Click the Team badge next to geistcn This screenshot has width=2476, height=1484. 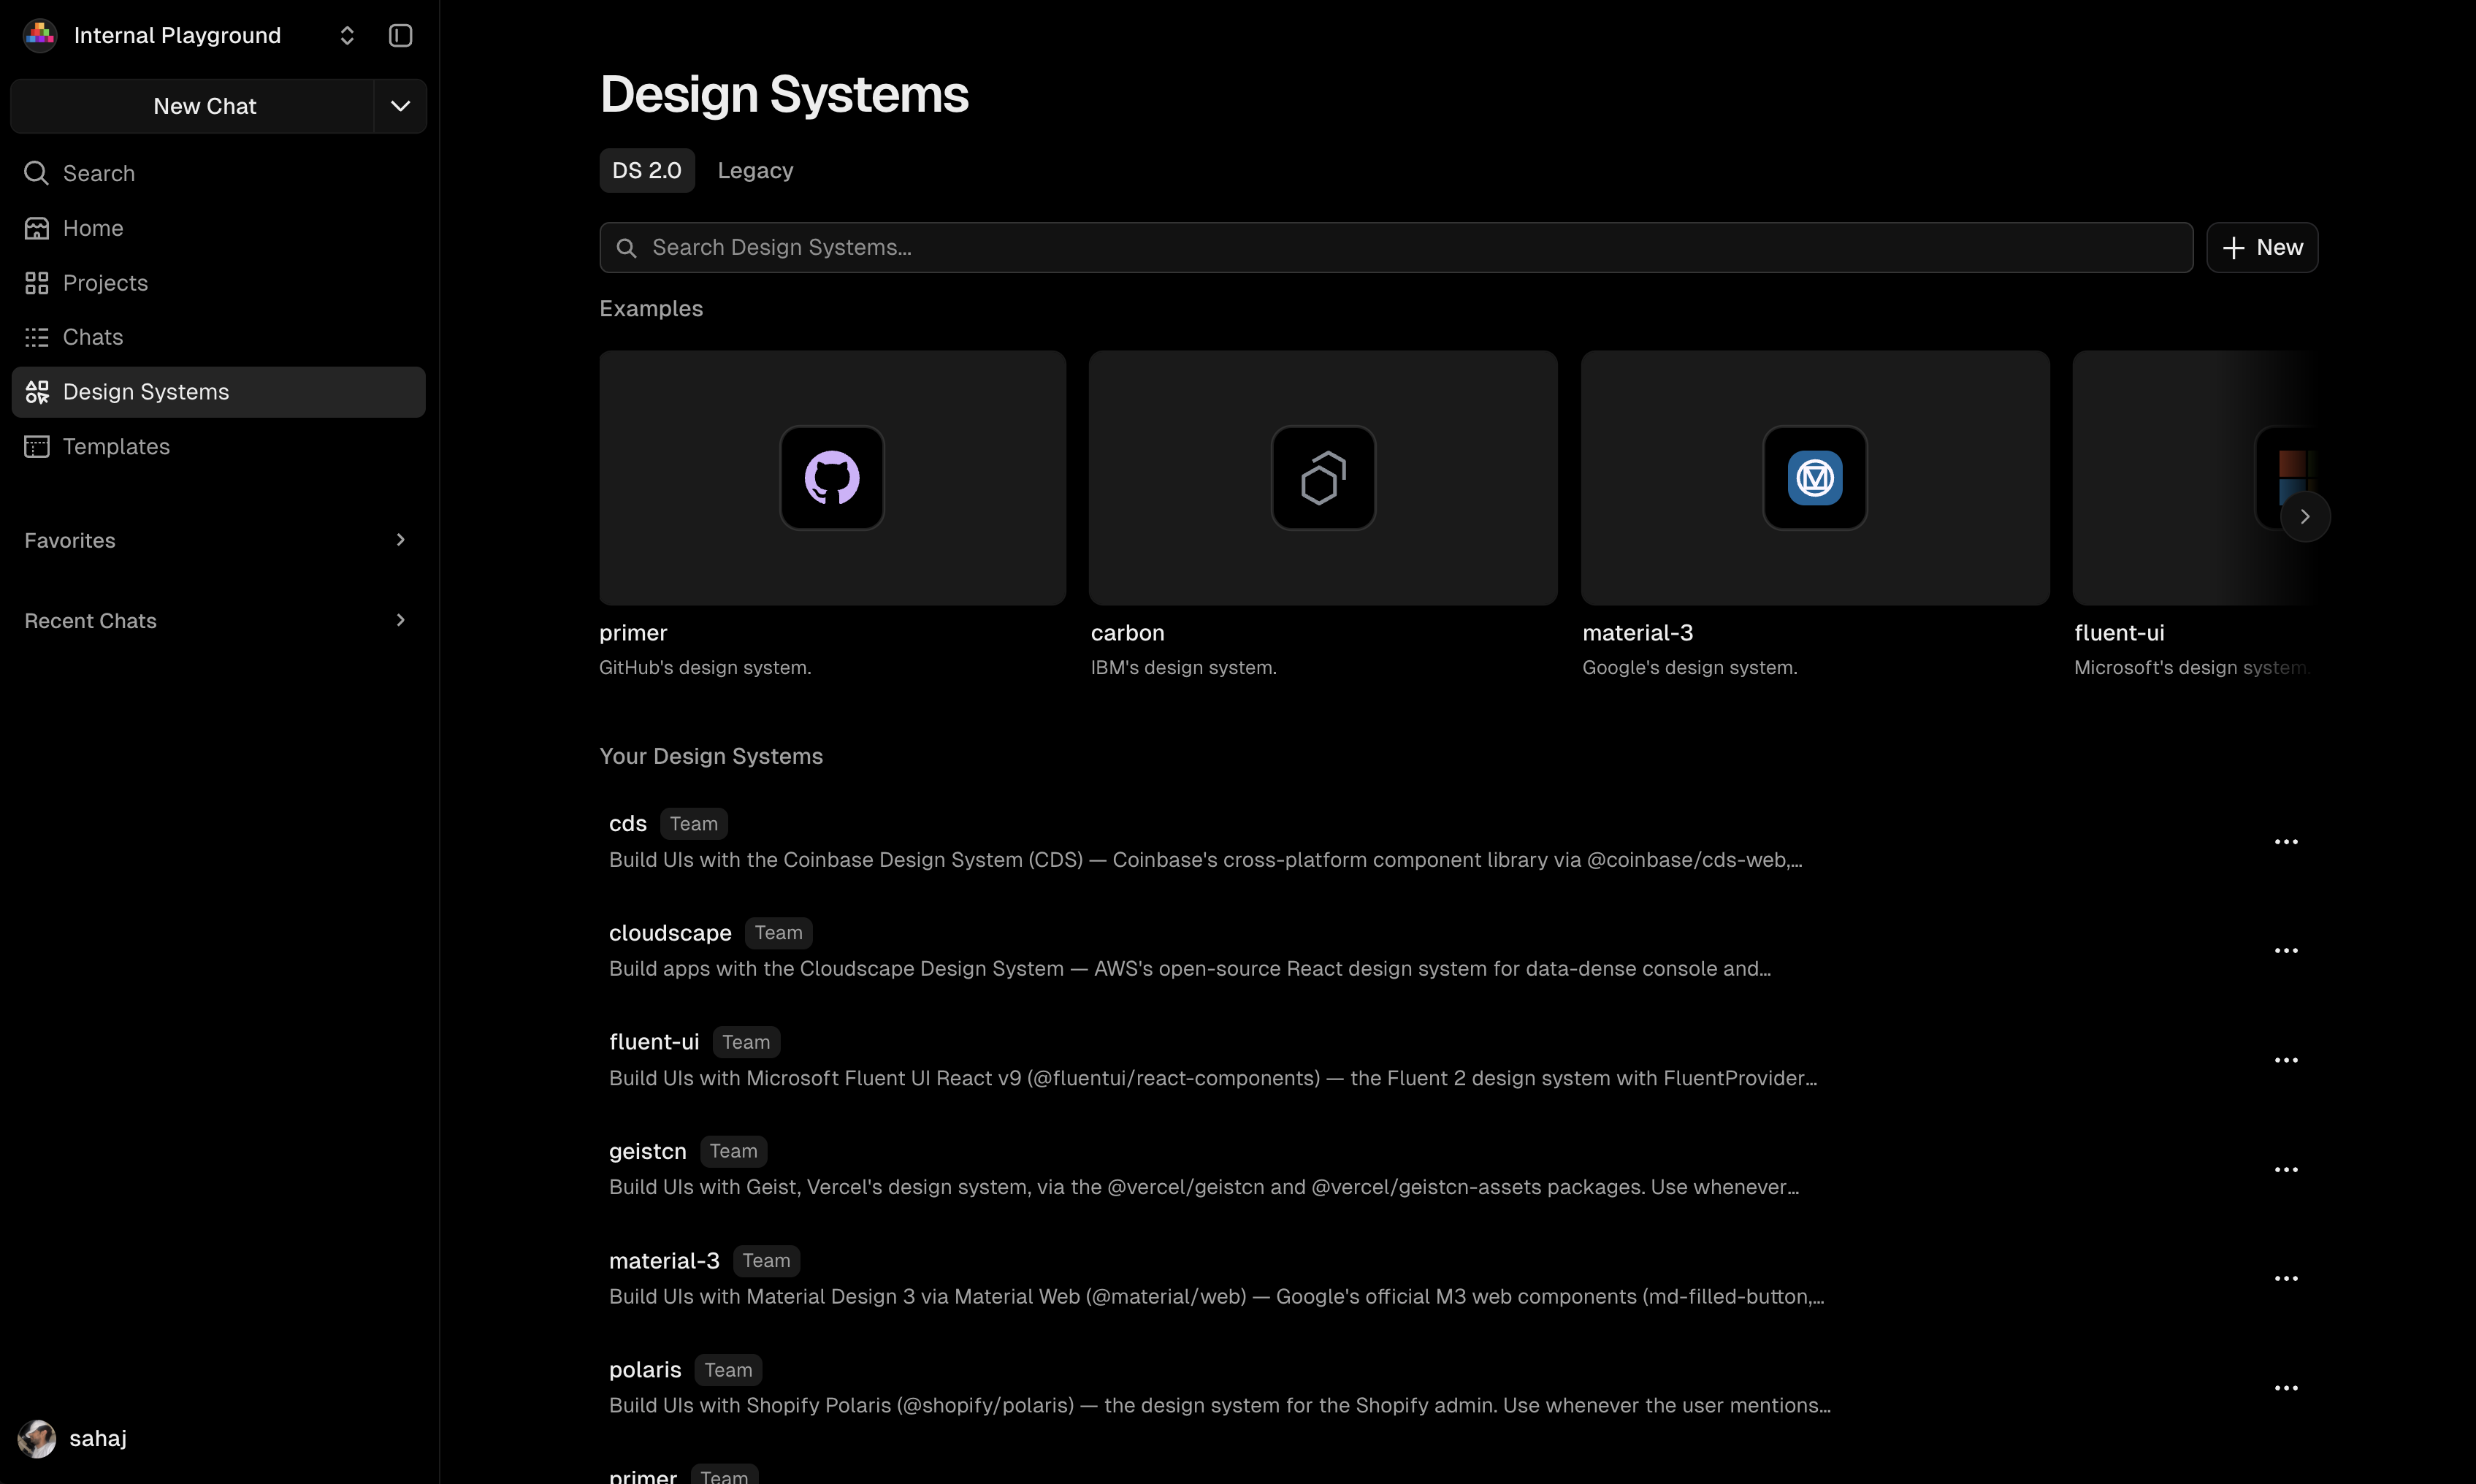click(x=734, y=1152)
